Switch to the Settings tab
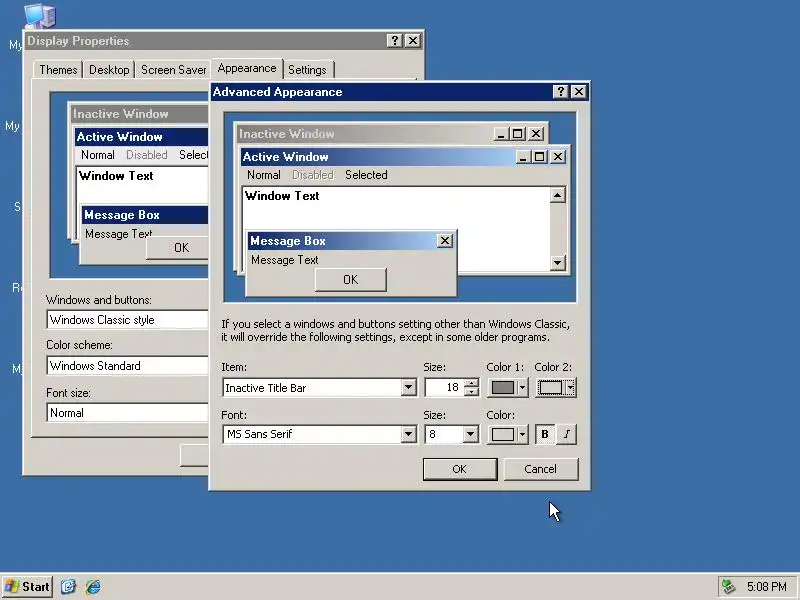800x600 pixels. (307, 70)
